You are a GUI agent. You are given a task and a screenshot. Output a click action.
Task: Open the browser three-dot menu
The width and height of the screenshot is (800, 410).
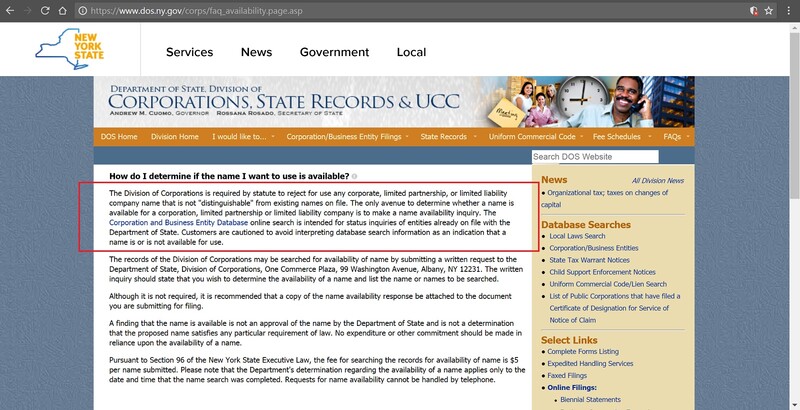[x=788, y=11]
